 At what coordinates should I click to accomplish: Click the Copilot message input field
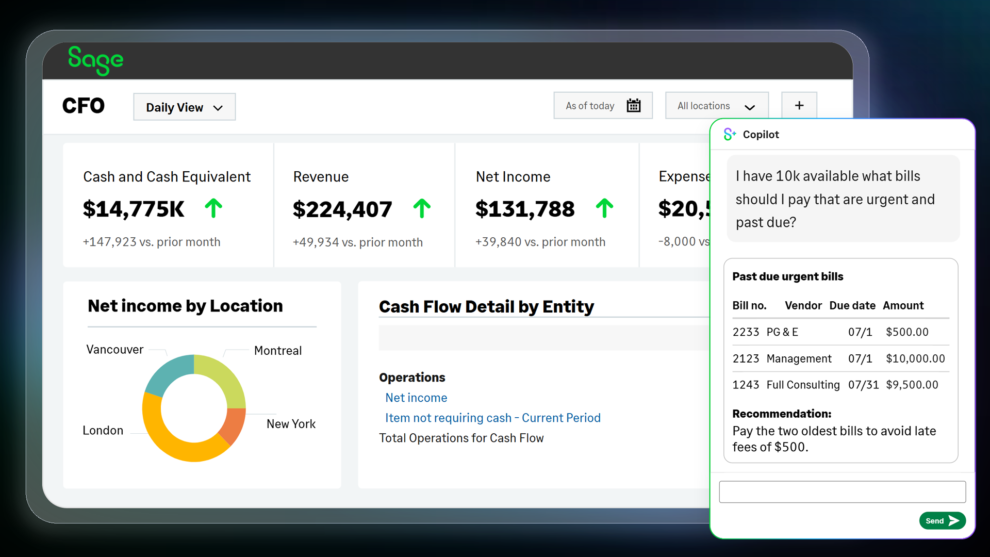click(x=842, y=491)
